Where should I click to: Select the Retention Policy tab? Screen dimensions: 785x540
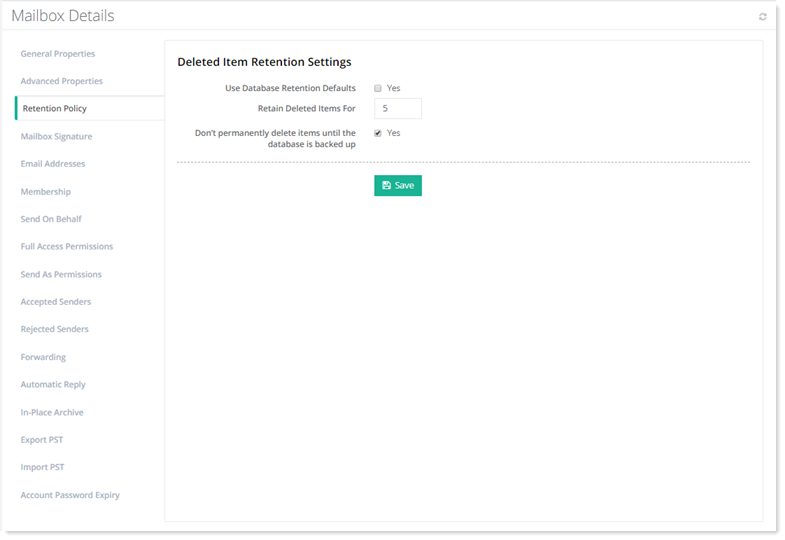pyautogui.click(x=56, y=109)
